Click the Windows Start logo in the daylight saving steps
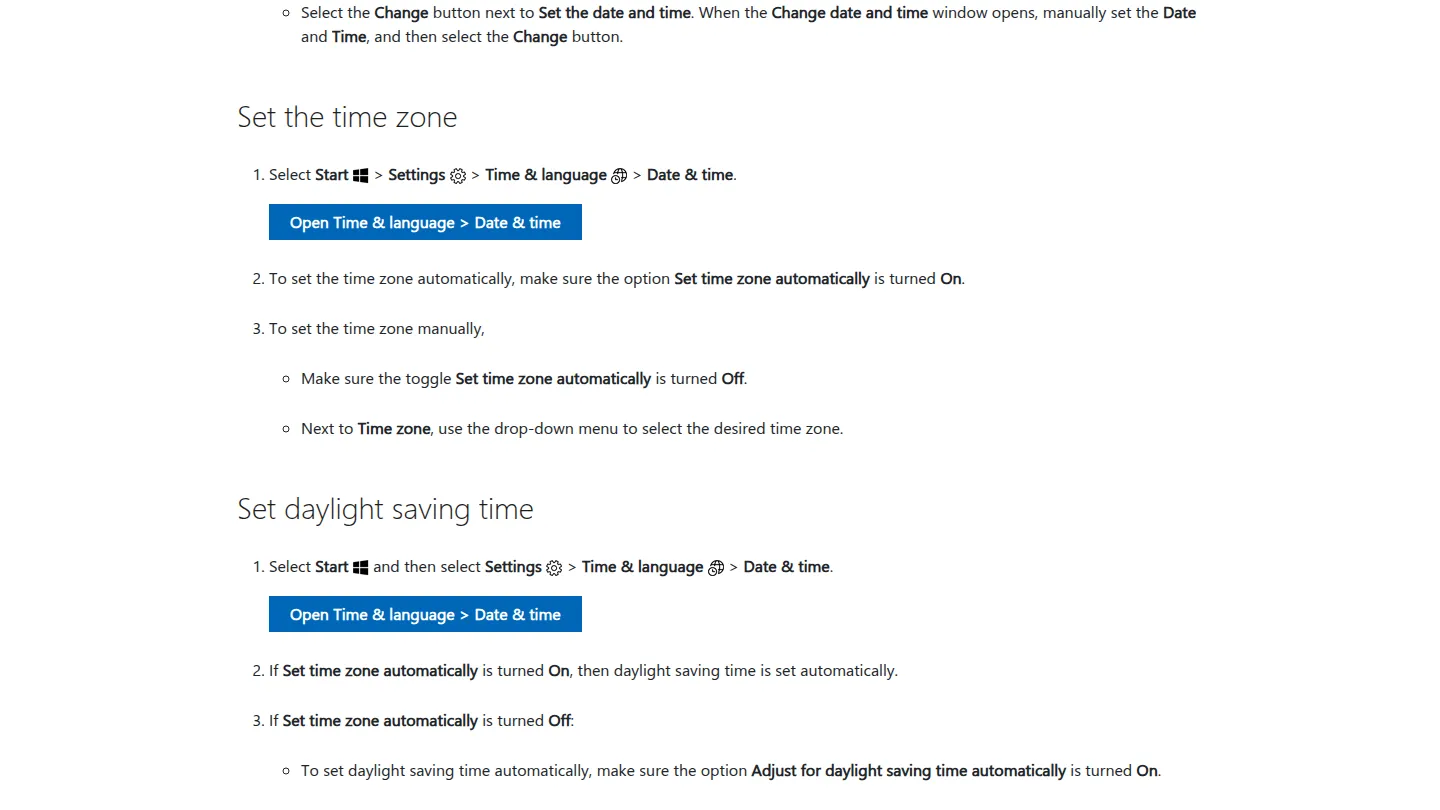The width and height of the screenshot is (1440, 810). point(361,568)
